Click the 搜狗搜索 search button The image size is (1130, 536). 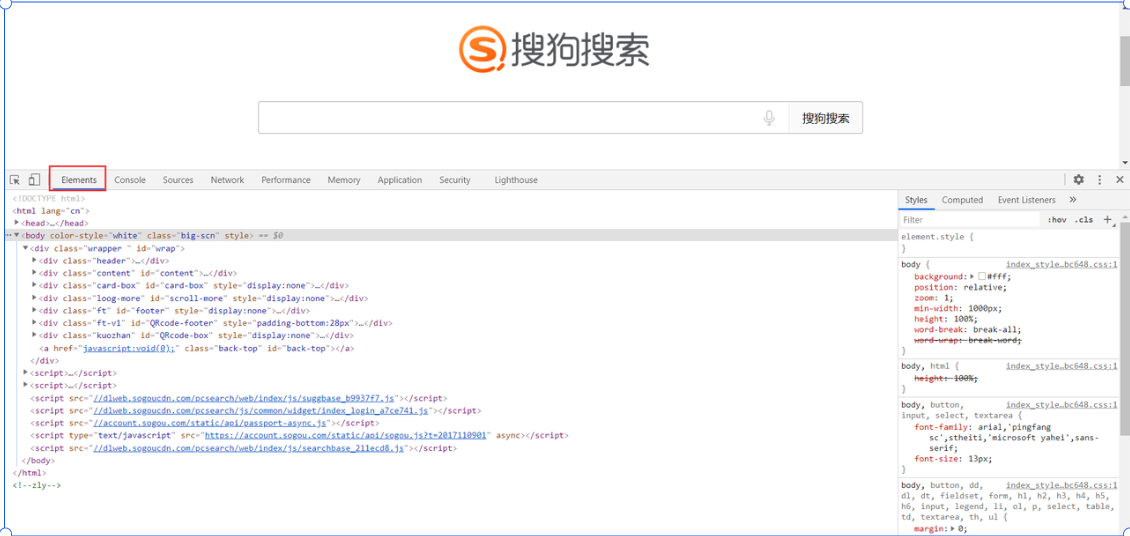coord(826,118)
